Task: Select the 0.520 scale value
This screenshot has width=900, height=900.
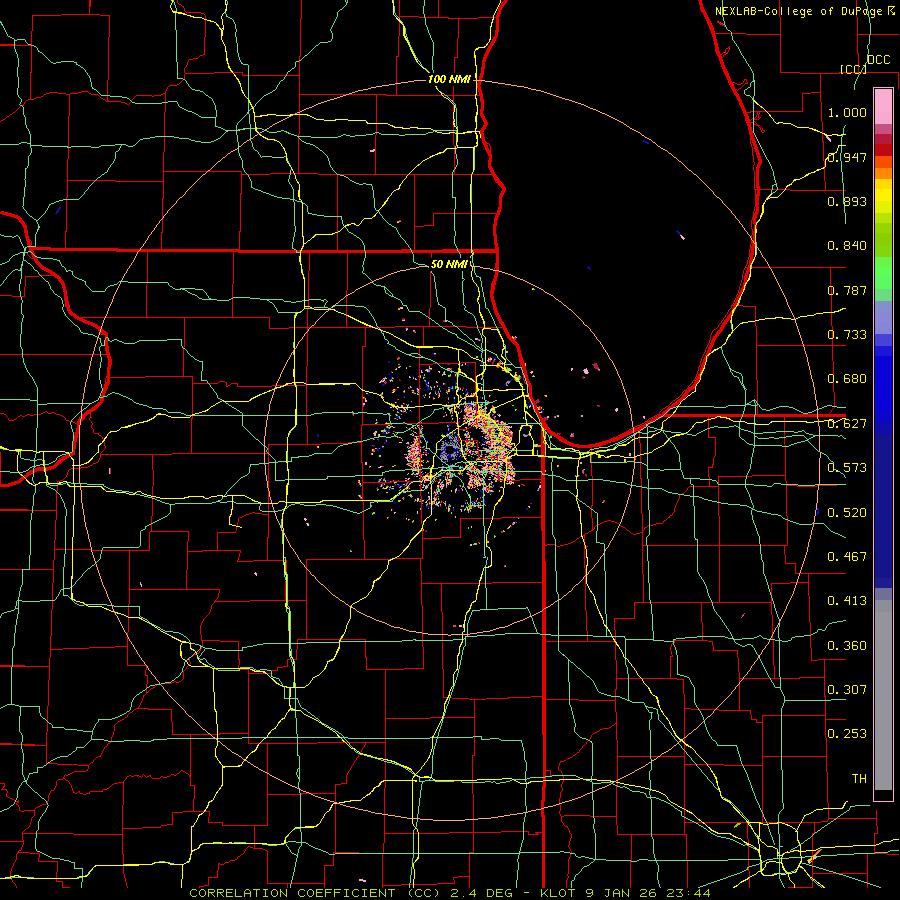Action: coord(847,513)
